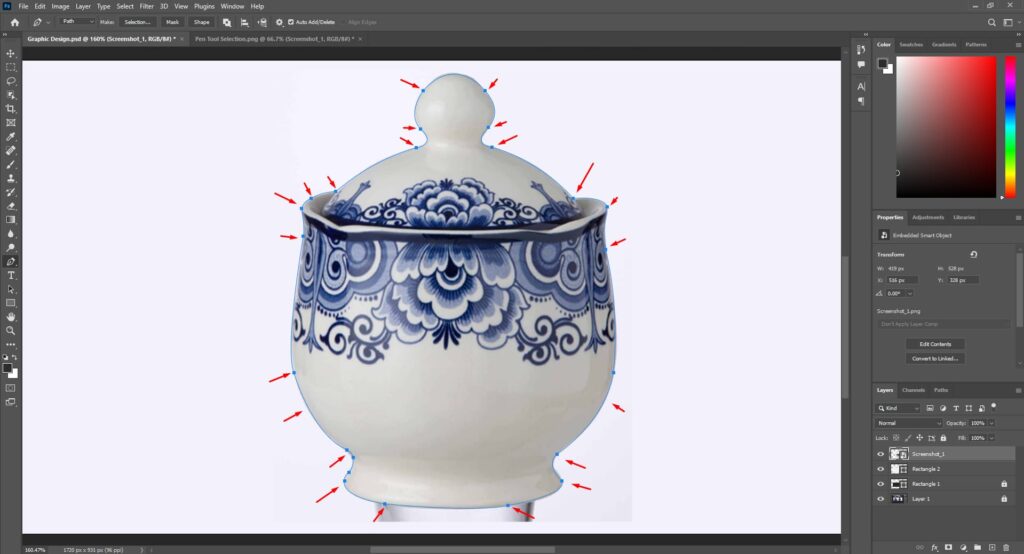Toggle lock all padlock icon
1024x554 pixels.
tap(943, 438)
